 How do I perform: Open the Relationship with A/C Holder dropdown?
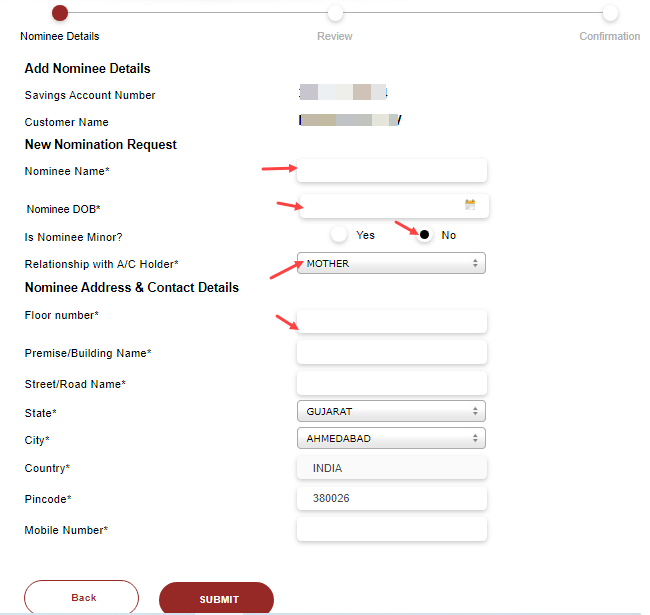click(391, 263)
